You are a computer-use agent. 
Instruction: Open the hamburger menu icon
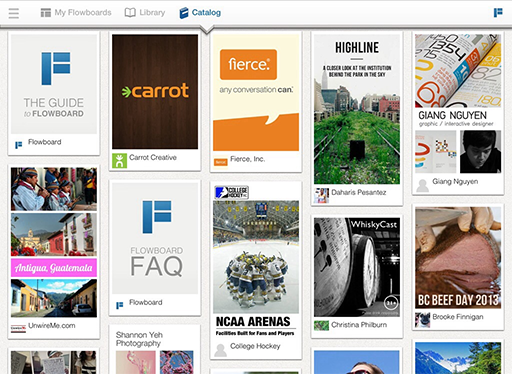pyautogui.click(x=14, y=13)
